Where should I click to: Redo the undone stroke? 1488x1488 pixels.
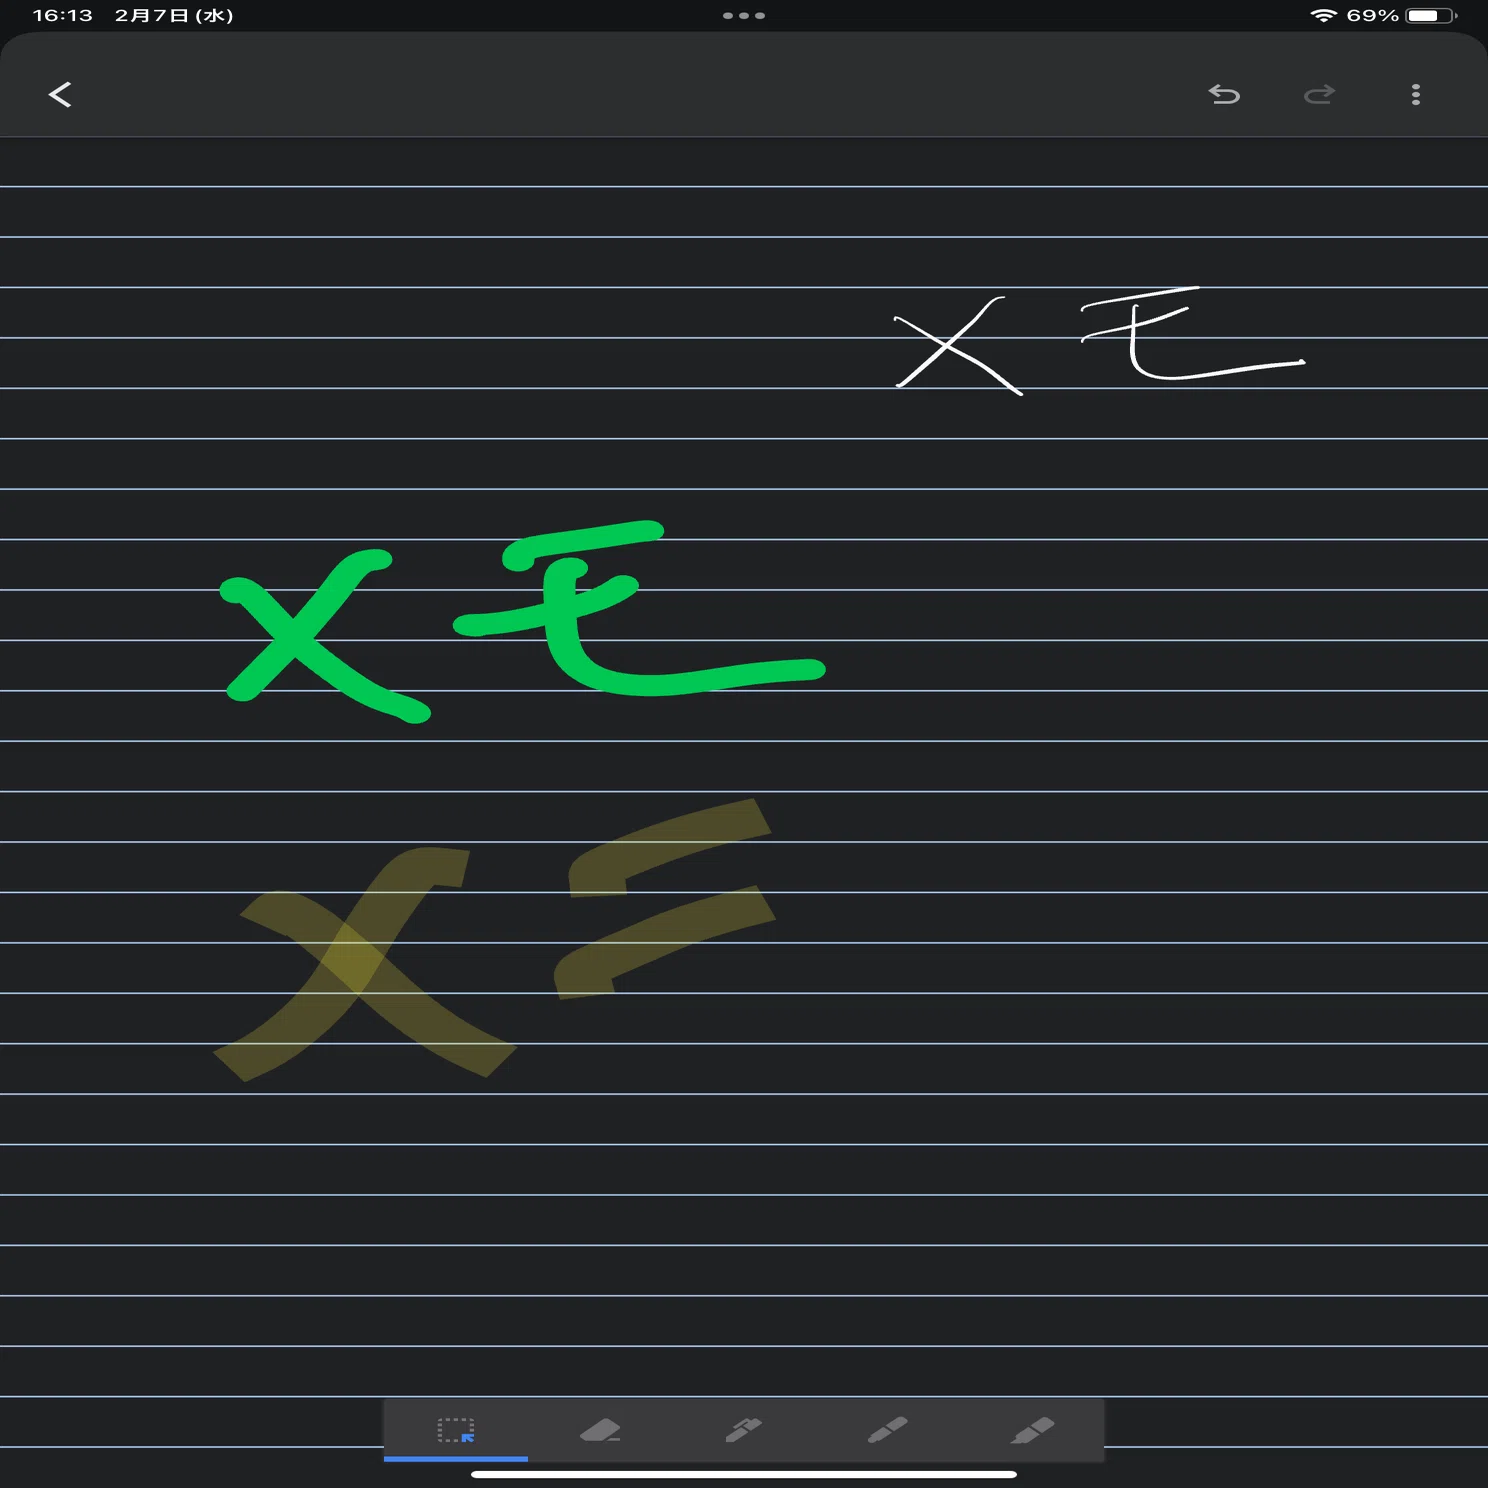(x=1320, y=94)
